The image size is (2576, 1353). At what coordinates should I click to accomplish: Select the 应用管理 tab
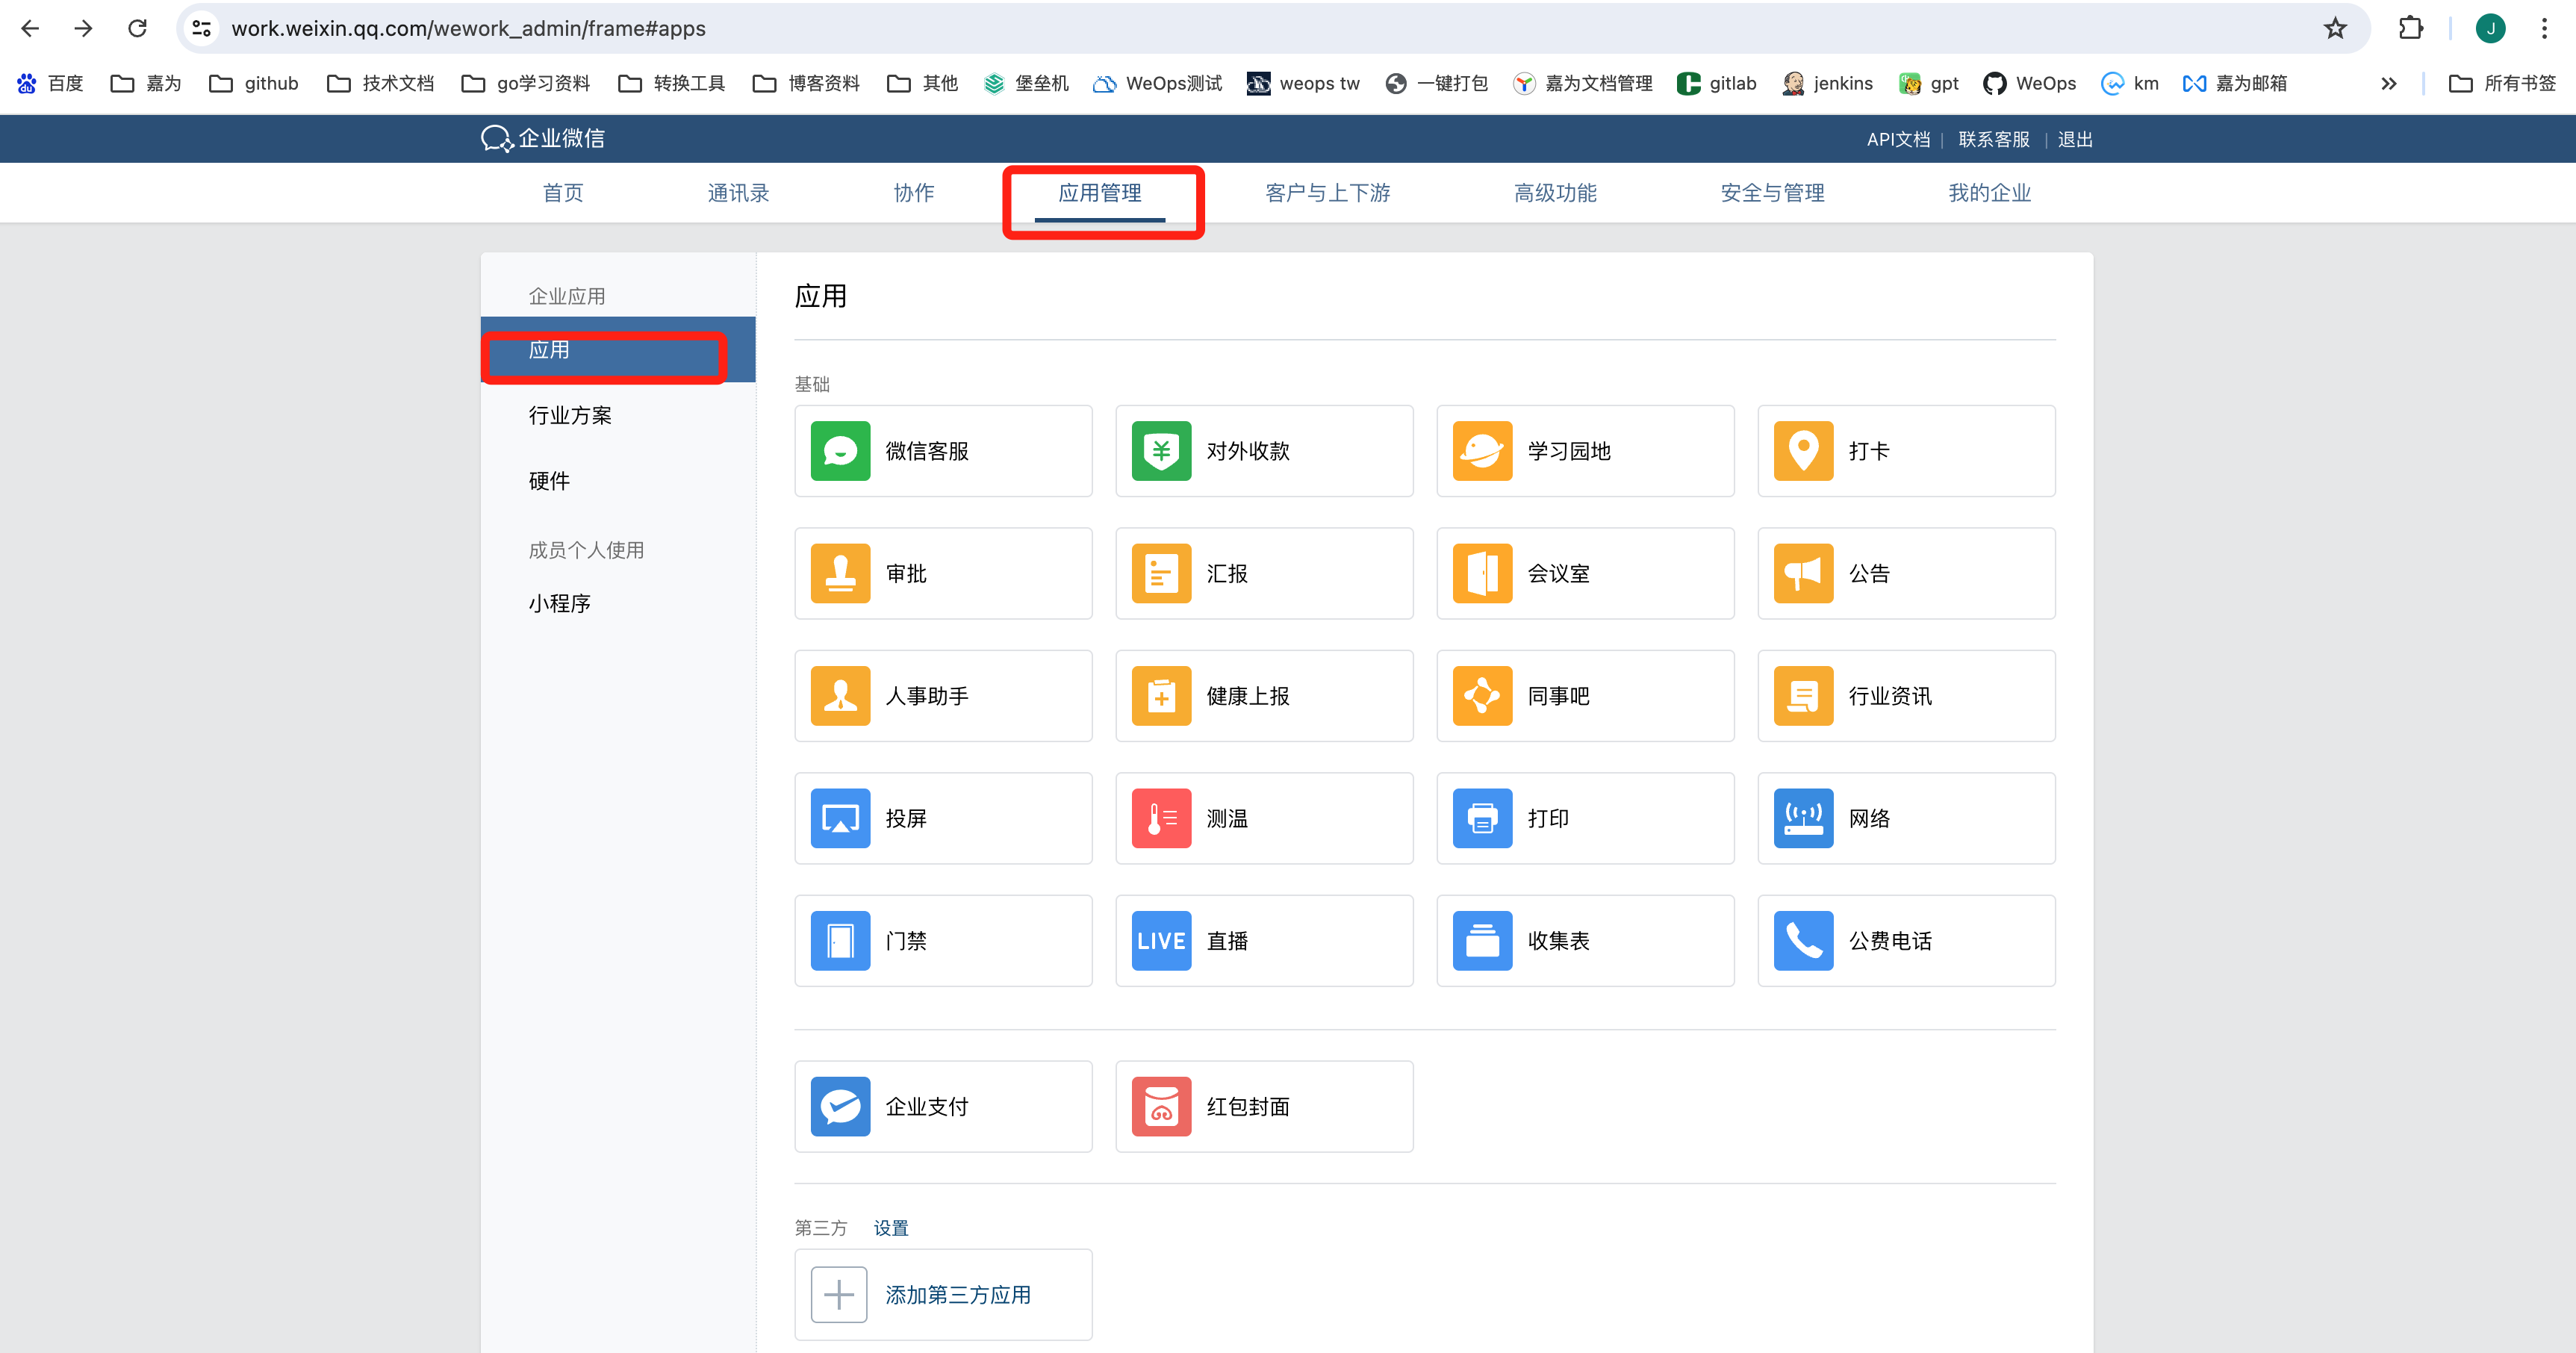1100,193
